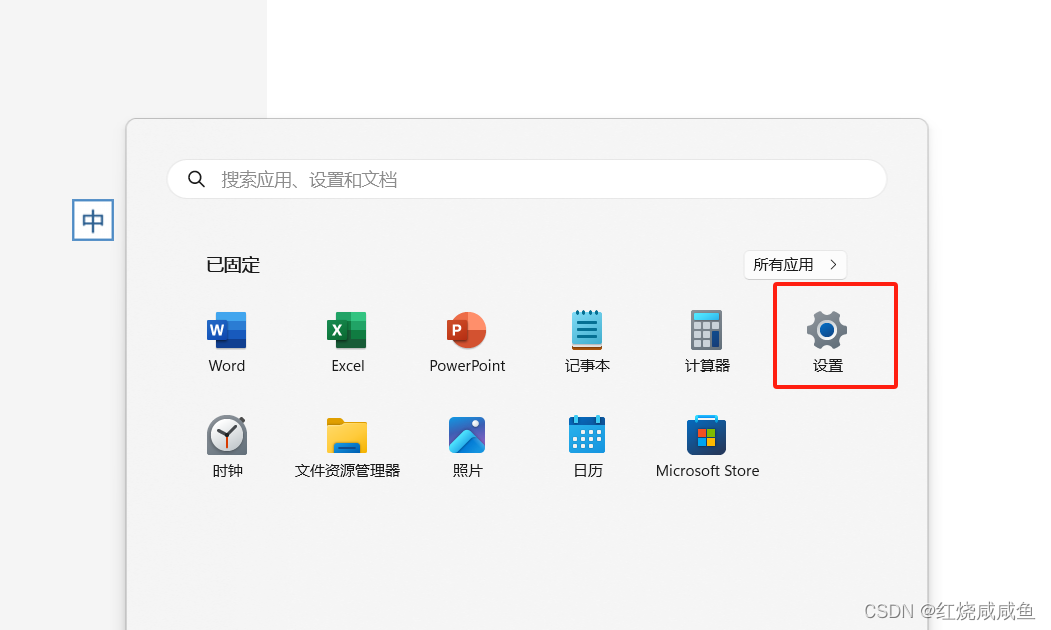
Task: Focus the 搜索应用、设置和文档 search box
Action: click(x=527, y=179)
